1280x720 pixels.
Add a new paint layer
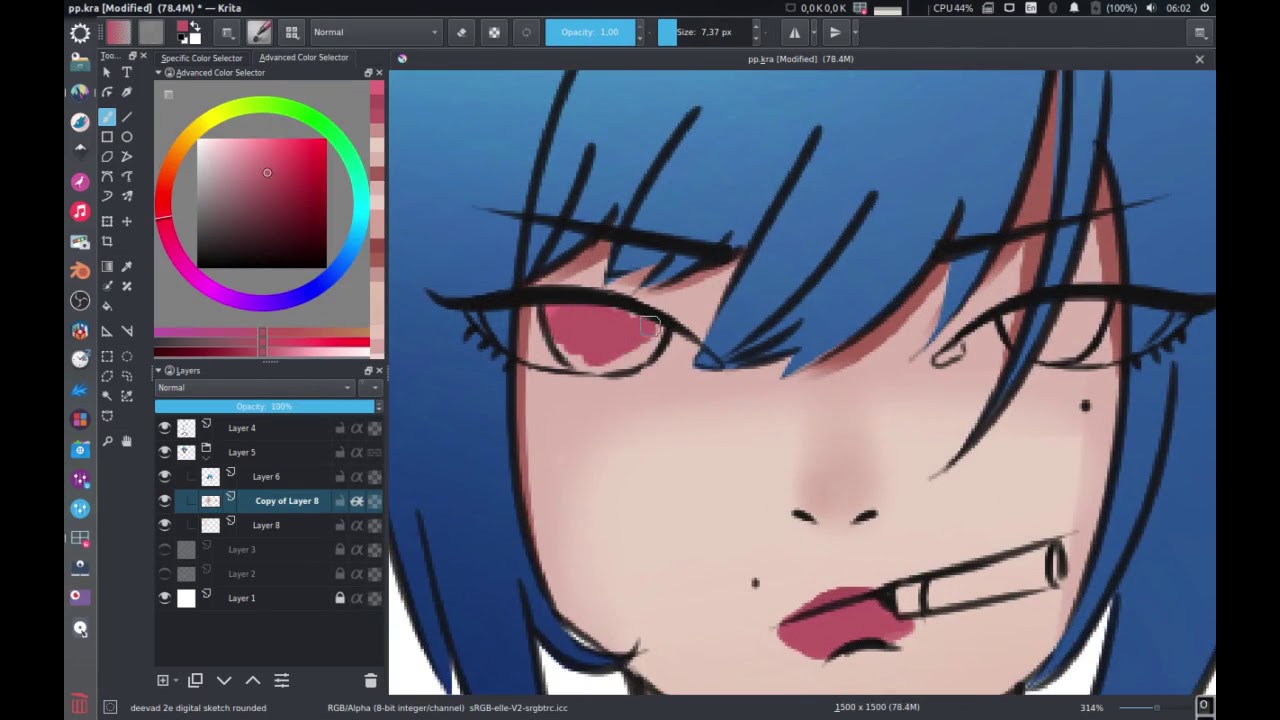[x=163, y=680]
